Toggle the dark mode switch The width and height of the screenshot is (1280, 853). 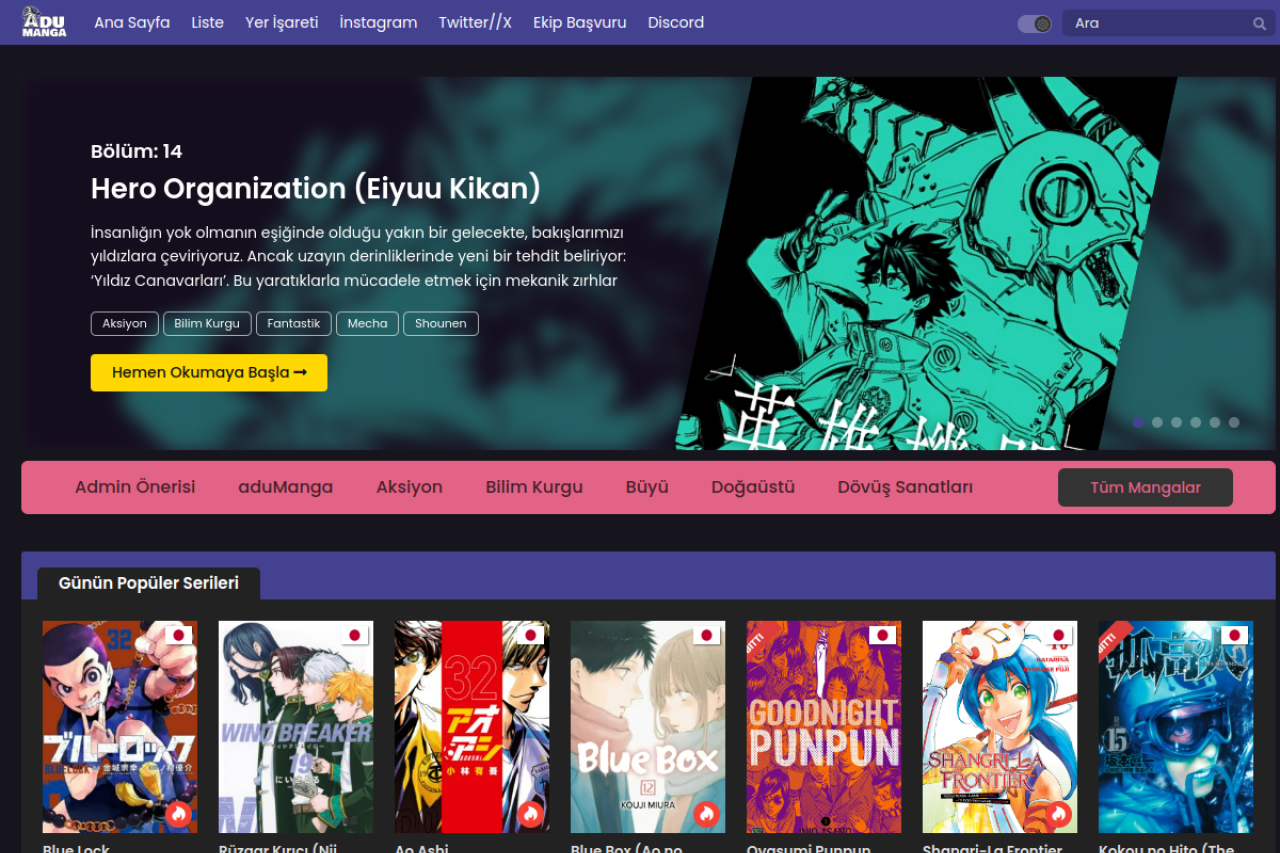(x=1034, y=24)
